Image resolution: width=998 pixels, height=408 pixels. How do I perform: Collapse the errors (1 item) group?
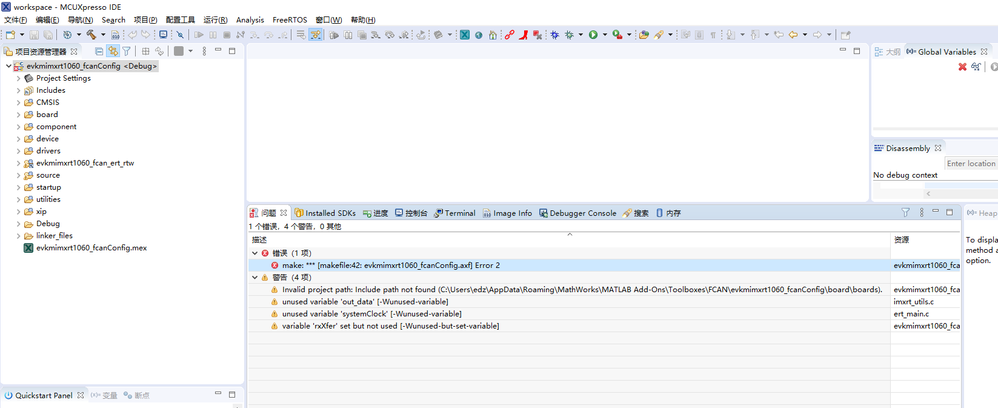click(255, 253)
